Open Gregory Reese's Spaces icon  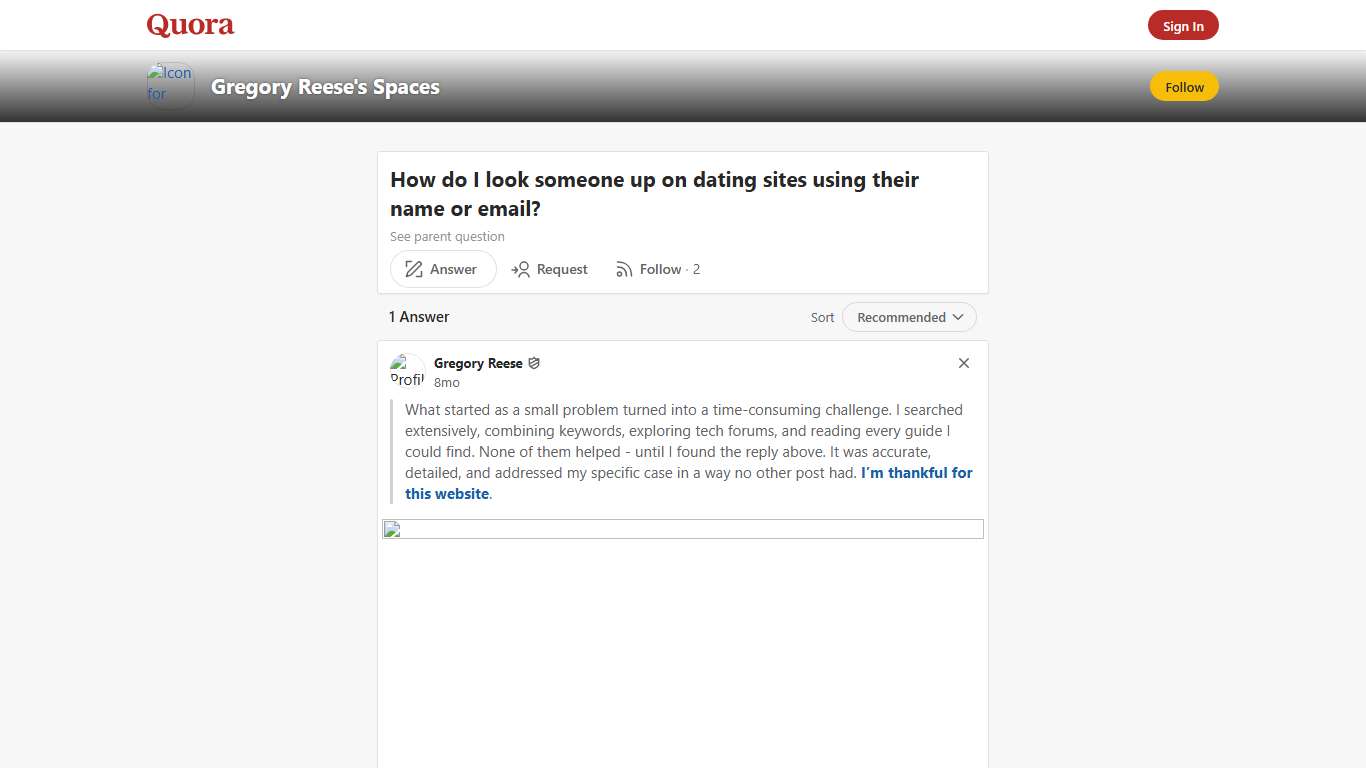169,85
